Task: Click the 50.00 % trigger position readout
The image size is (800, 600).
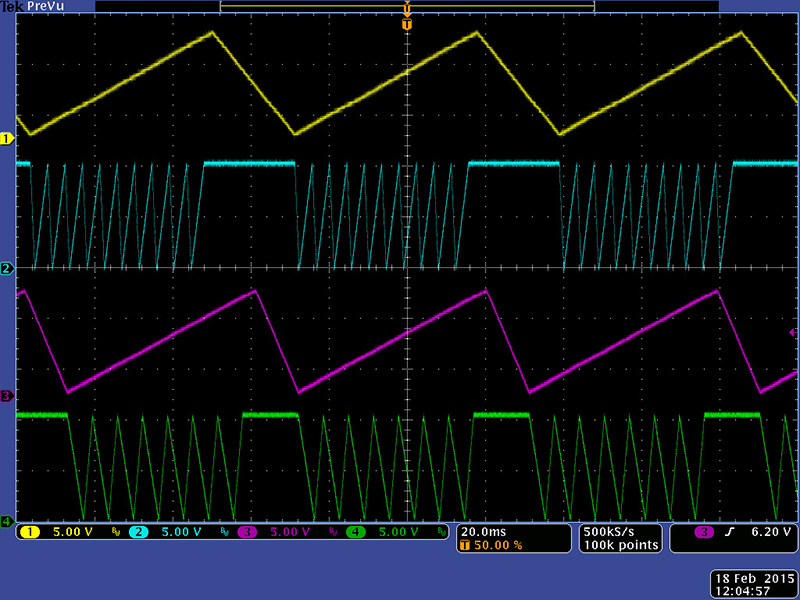Action: point(498,545)
